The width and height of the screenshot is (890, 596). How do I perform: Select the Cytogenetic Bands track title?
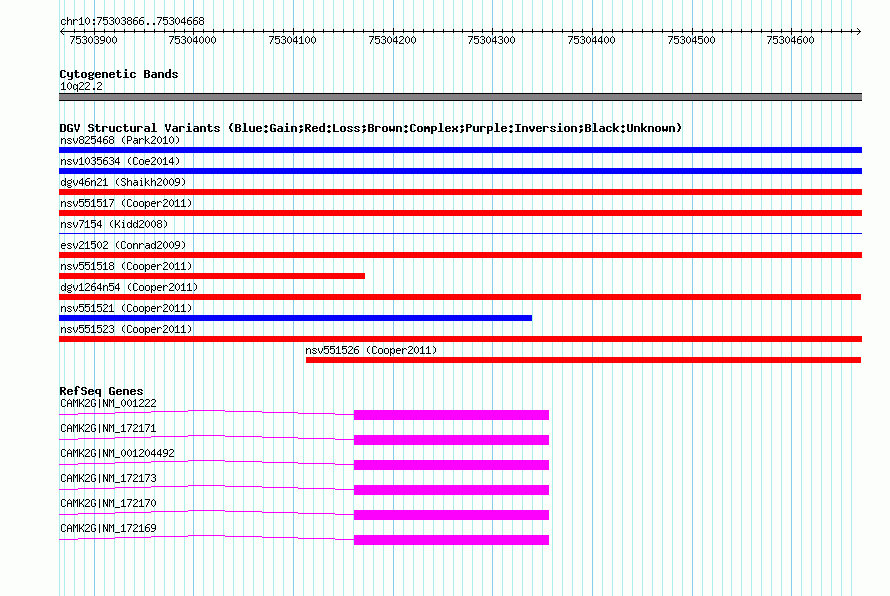click(x=119, y=74)
